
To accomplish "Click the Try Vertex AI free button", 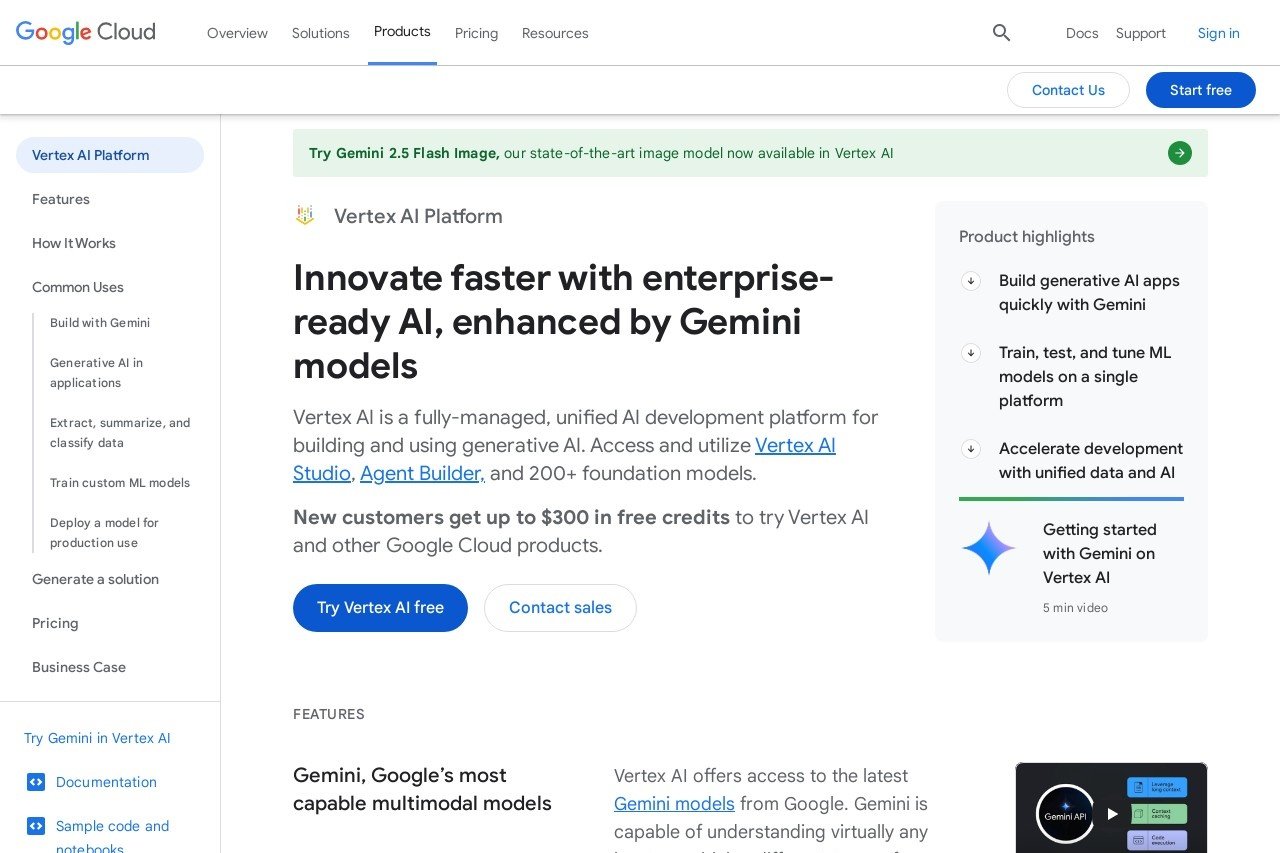I will tap(380, 608).
